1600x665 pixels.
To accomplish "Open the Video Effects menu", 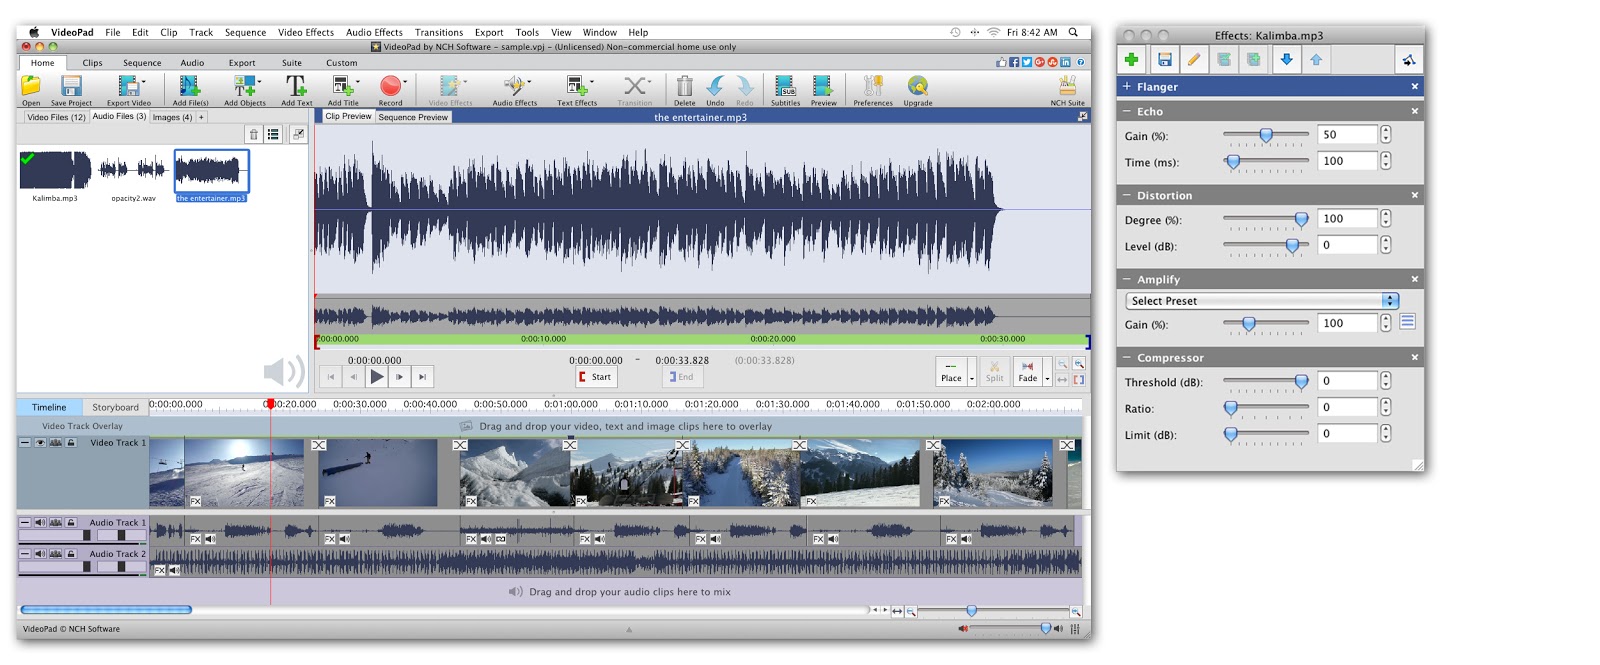I will 306,32.
